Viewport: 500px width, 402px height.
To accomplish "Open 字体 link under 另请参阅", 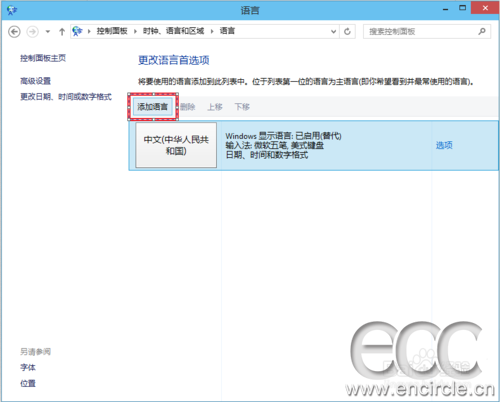I will pos(28,367).
